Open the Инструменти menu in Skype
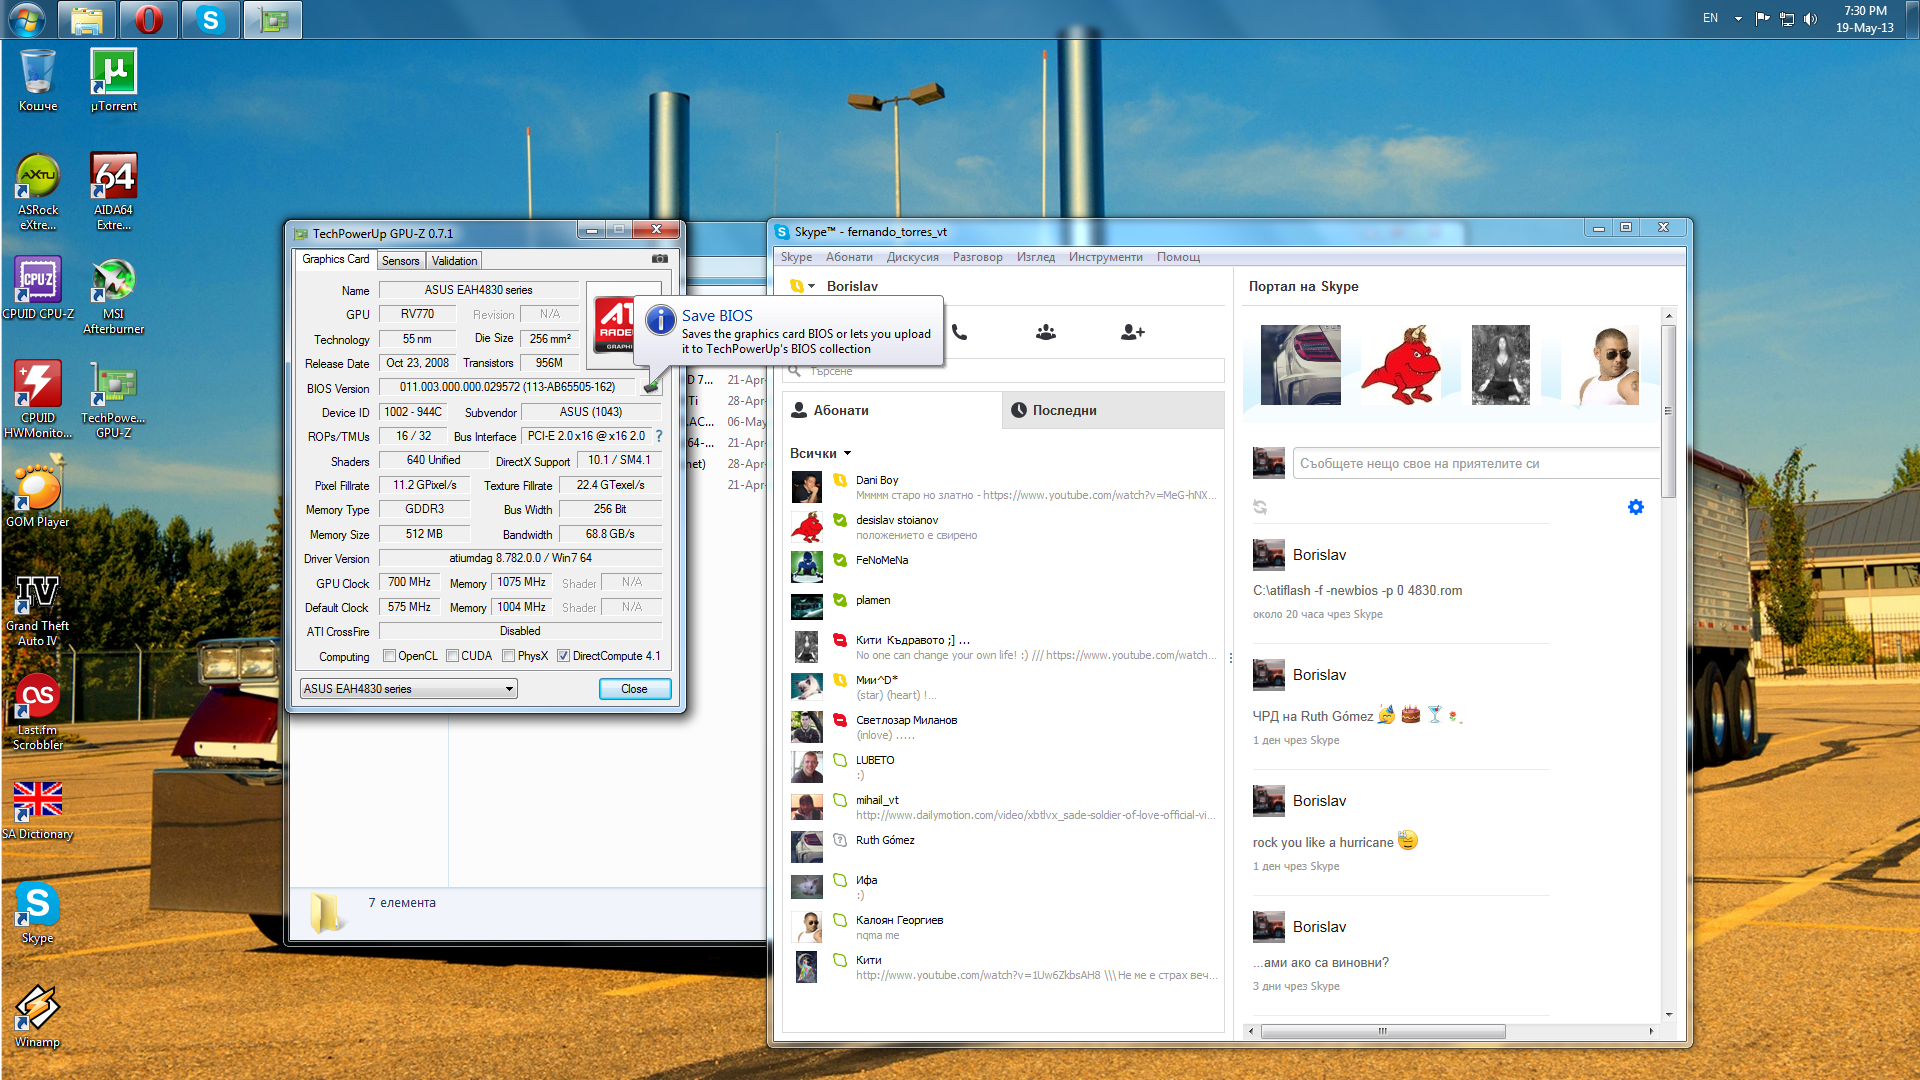This screenshot has height=1080, width=1920. pyautogui.click(x=1105, y=257)
